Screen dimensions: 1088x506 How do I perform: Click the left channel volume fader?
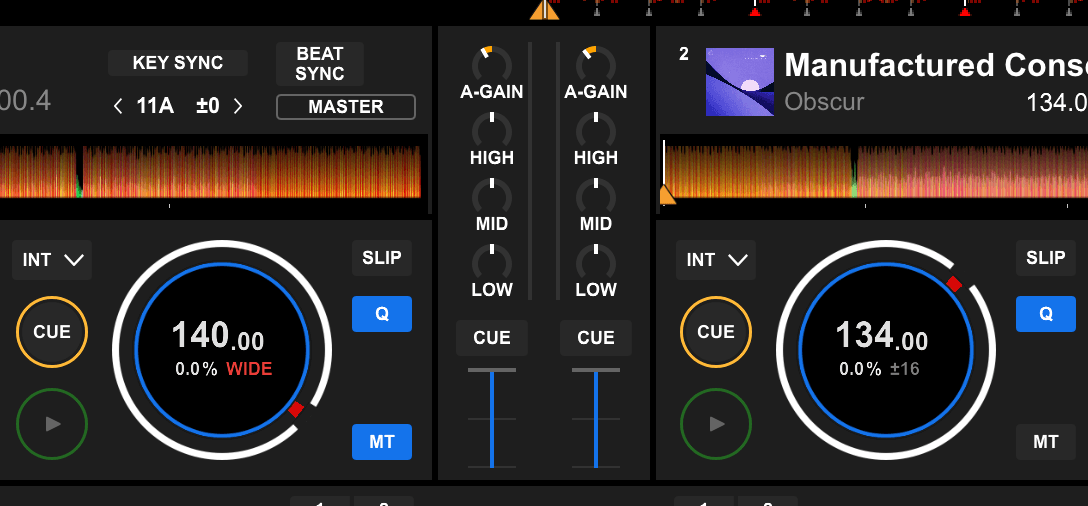click(x=492, y=419)
